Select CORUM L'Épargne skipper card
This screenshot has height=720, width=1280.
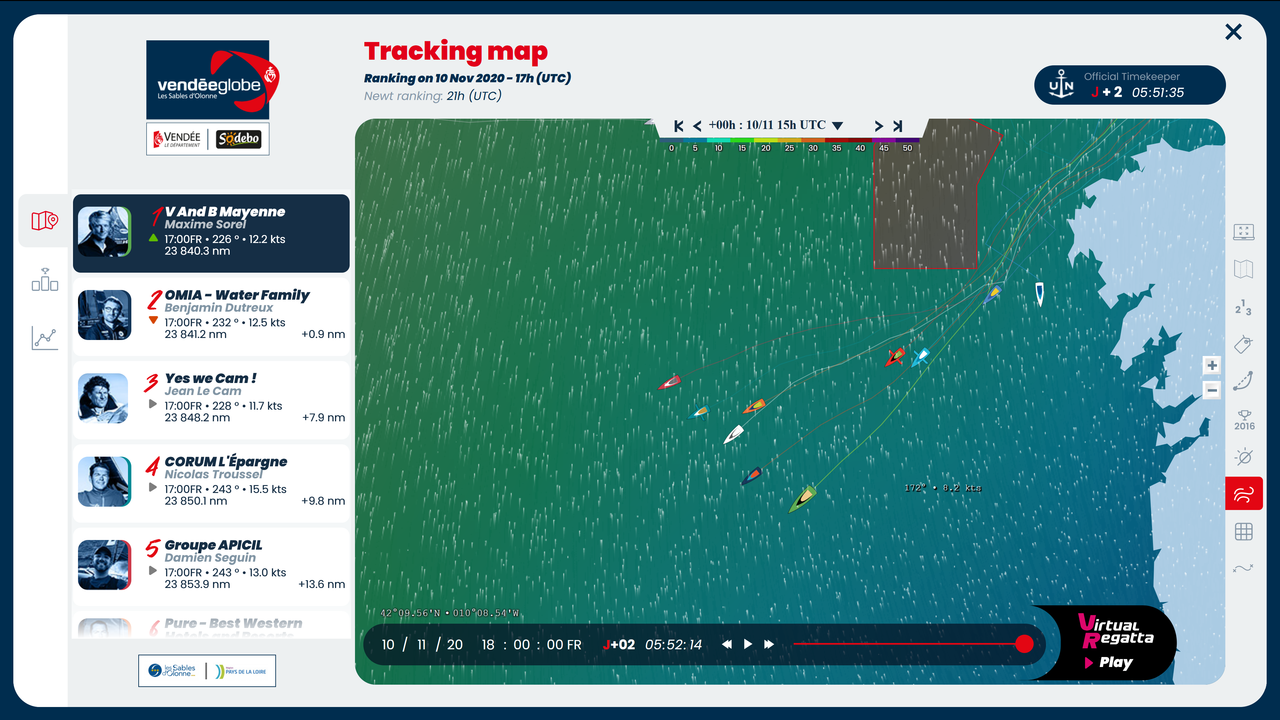(x=211, y=483)
